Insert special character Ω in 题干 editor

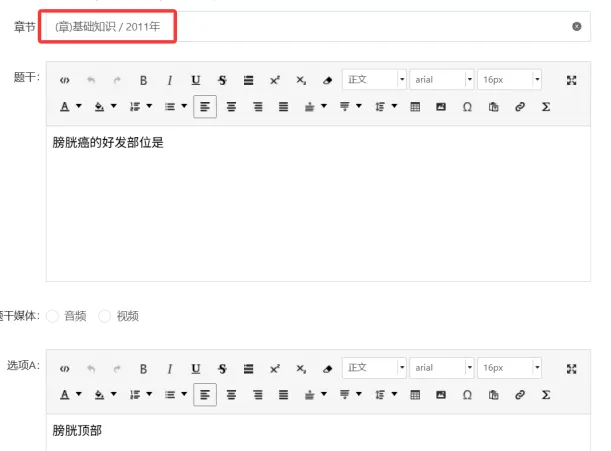tap(467, 106)
